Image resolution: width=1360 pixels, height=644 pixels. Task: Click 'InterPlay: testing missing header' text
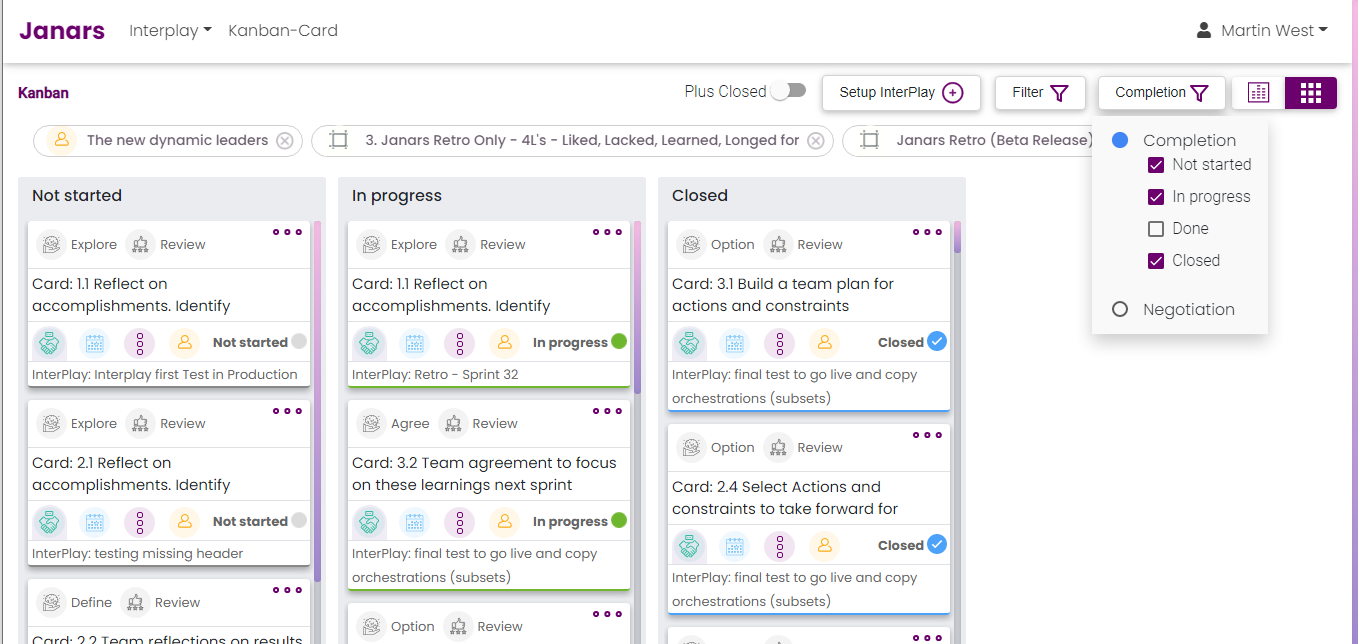tap(138, 554)
